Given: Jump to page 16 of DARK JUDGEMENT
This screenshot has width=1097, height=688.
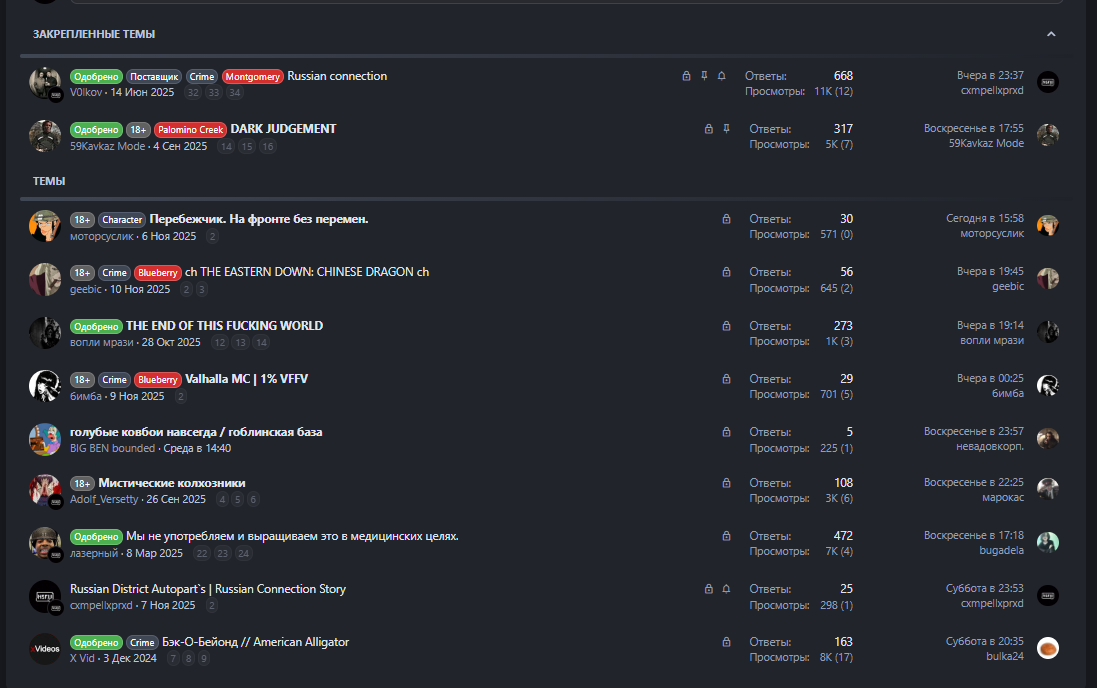Looking at the screenshot, I should [x=267, y=147].
